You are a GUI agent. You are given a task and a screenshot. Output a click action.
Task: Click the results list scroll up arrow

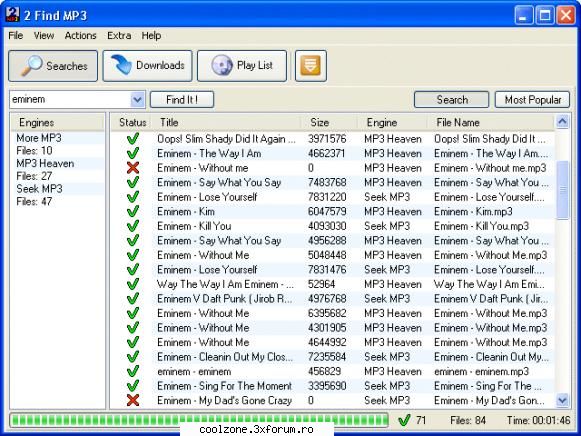tap(562, 122)
